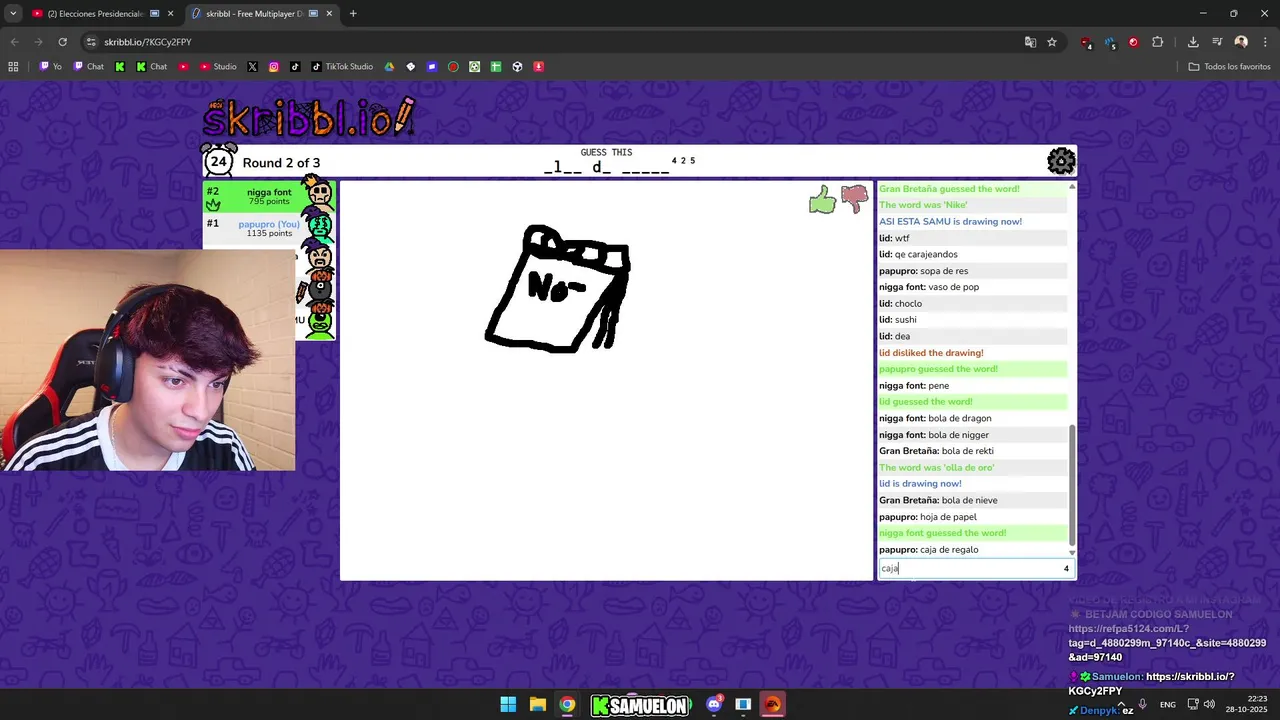Open the tab search dropdown
Viewport: 1280px width, 720px height.
(13, 14)
